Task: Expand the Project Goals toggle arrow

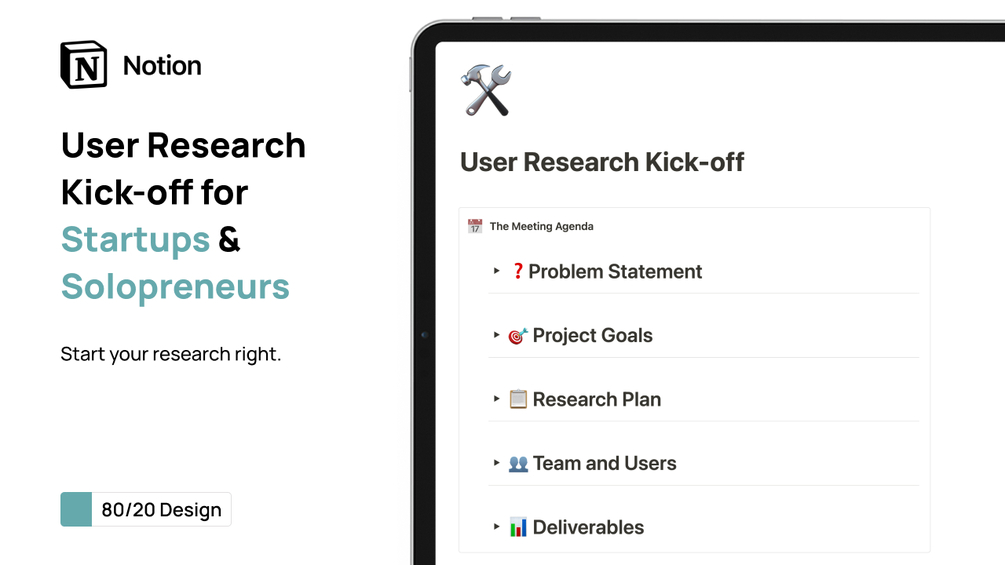Action: 496,335
